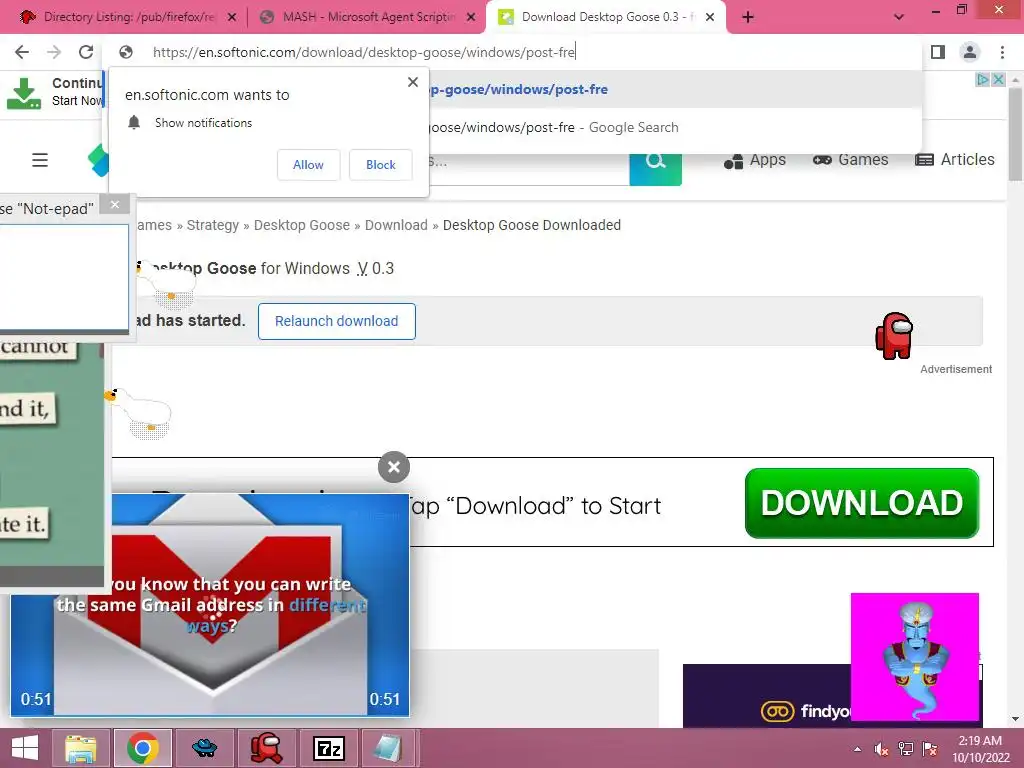
Task: Click the blue hat character taskbar icon
Action: click(204, 748)
